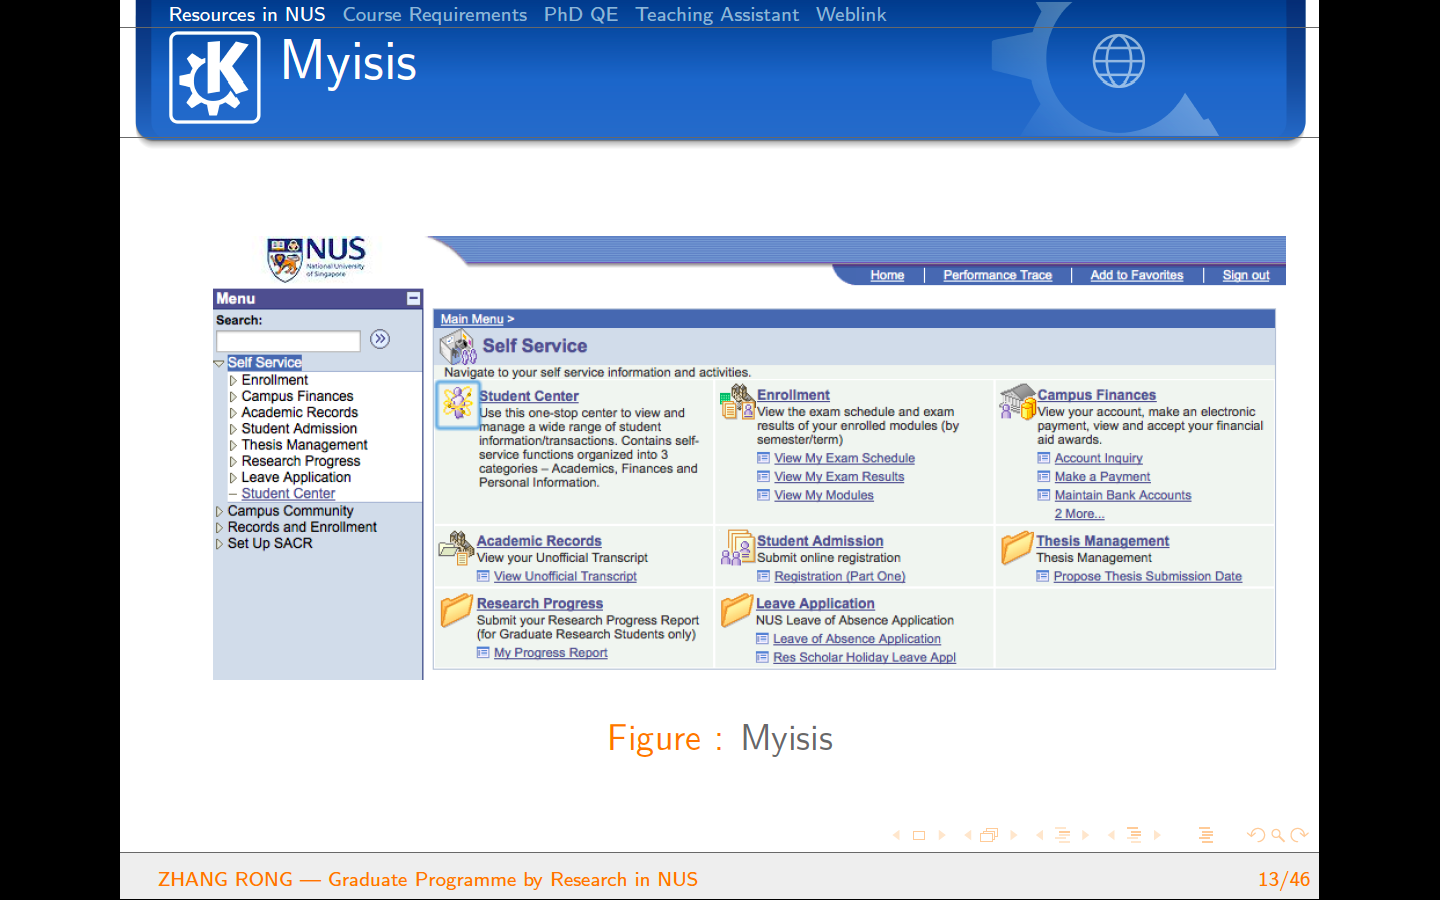
Task: Click the Student Center star icon
Action: coord(458,404)
